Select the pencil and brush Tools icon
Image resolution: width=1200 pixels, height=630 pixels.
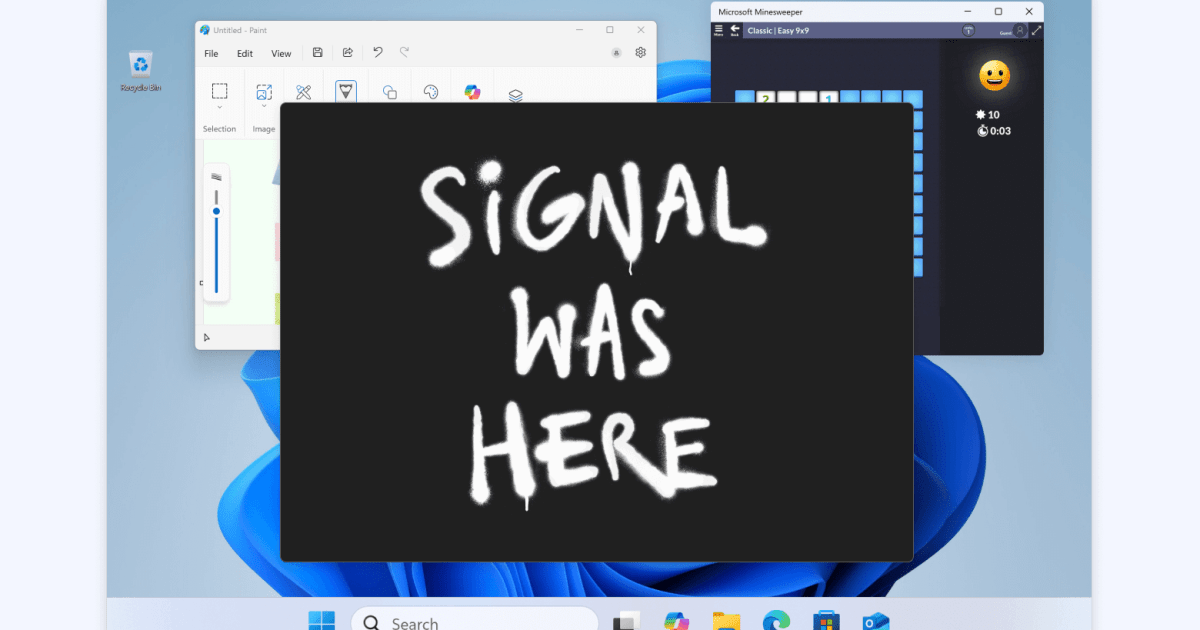pos(304,92)
